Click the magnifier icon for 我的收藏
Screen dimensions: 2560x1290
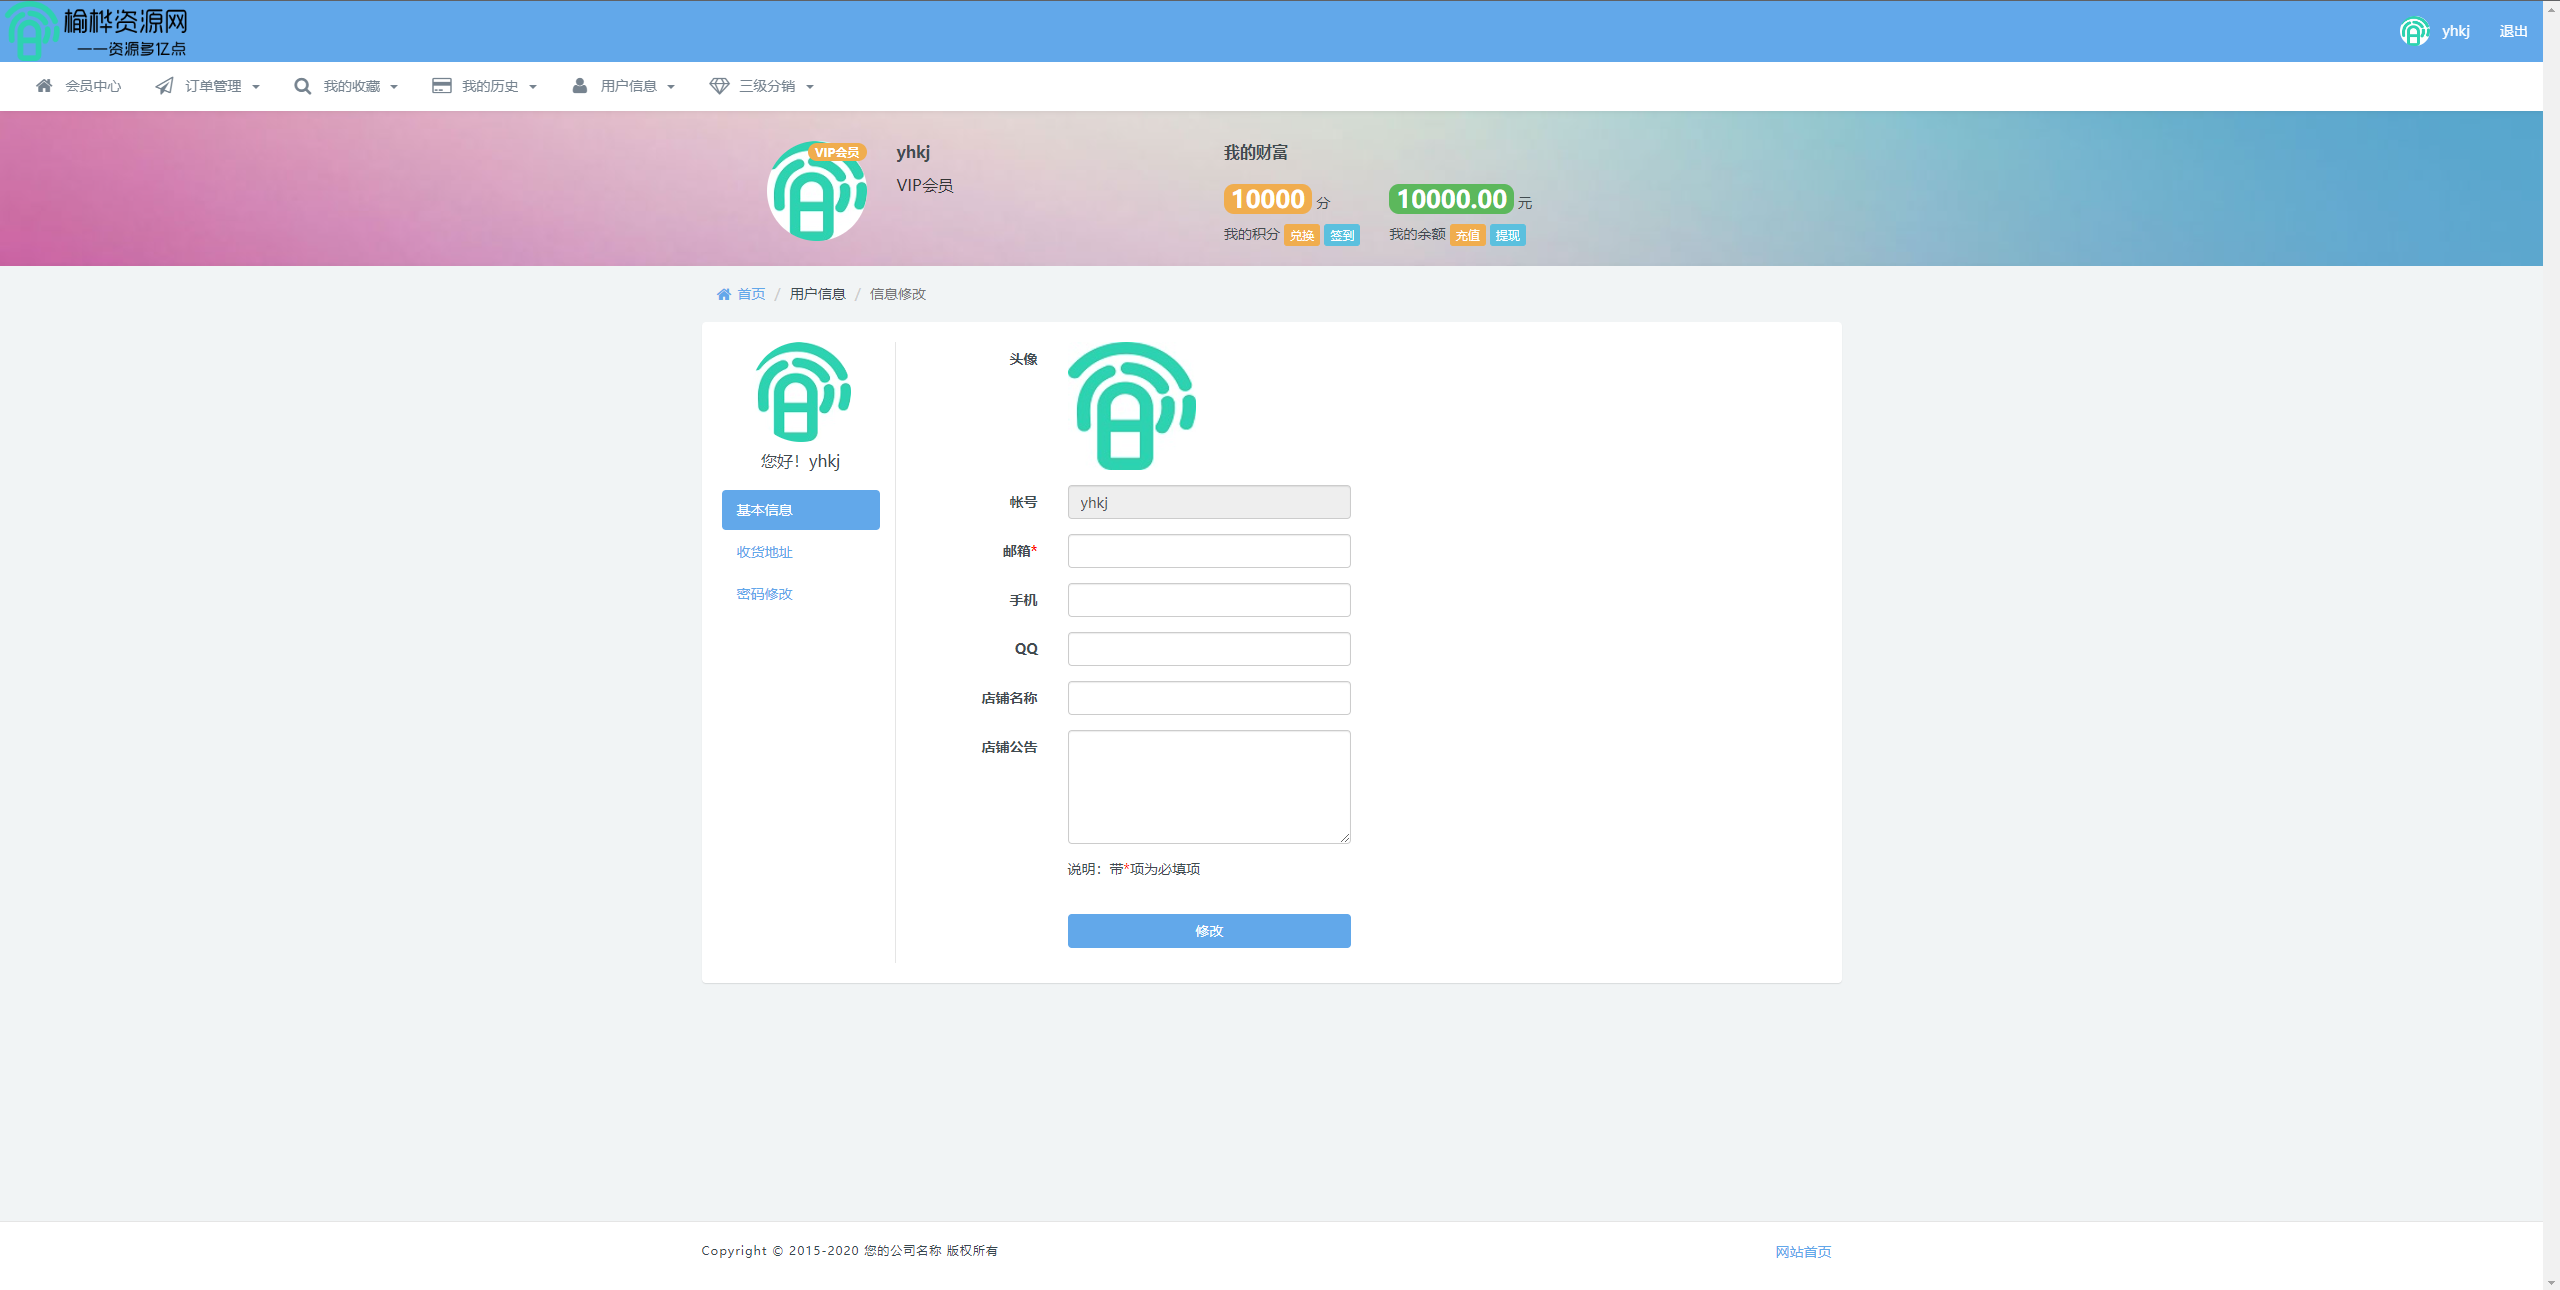tap(302, 86)
